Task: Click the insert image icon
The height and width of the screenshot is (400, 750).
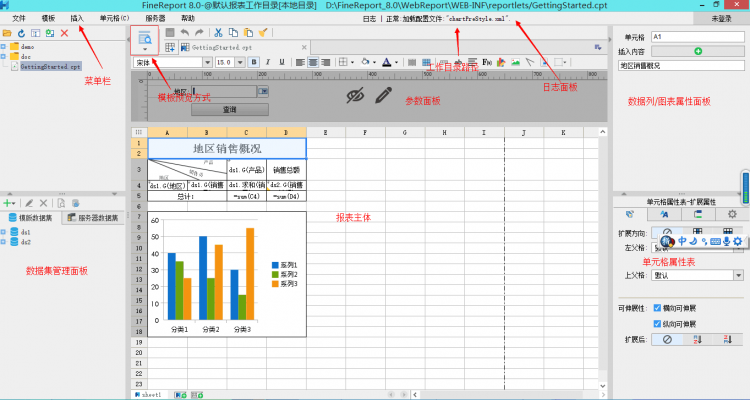Action: [515, 62]
